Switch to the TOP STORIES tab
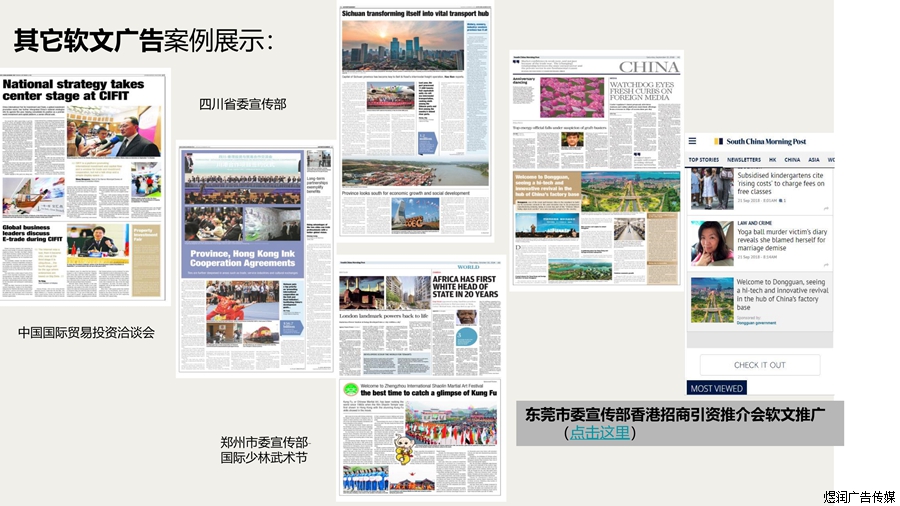Image resolution: width=900 pixels, height=506 pixels. tap(704, 160)
